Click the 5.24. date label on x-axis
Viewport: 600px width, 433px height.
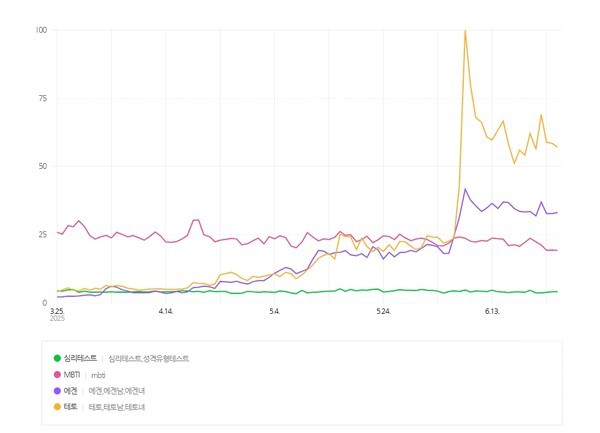point(384,311)
